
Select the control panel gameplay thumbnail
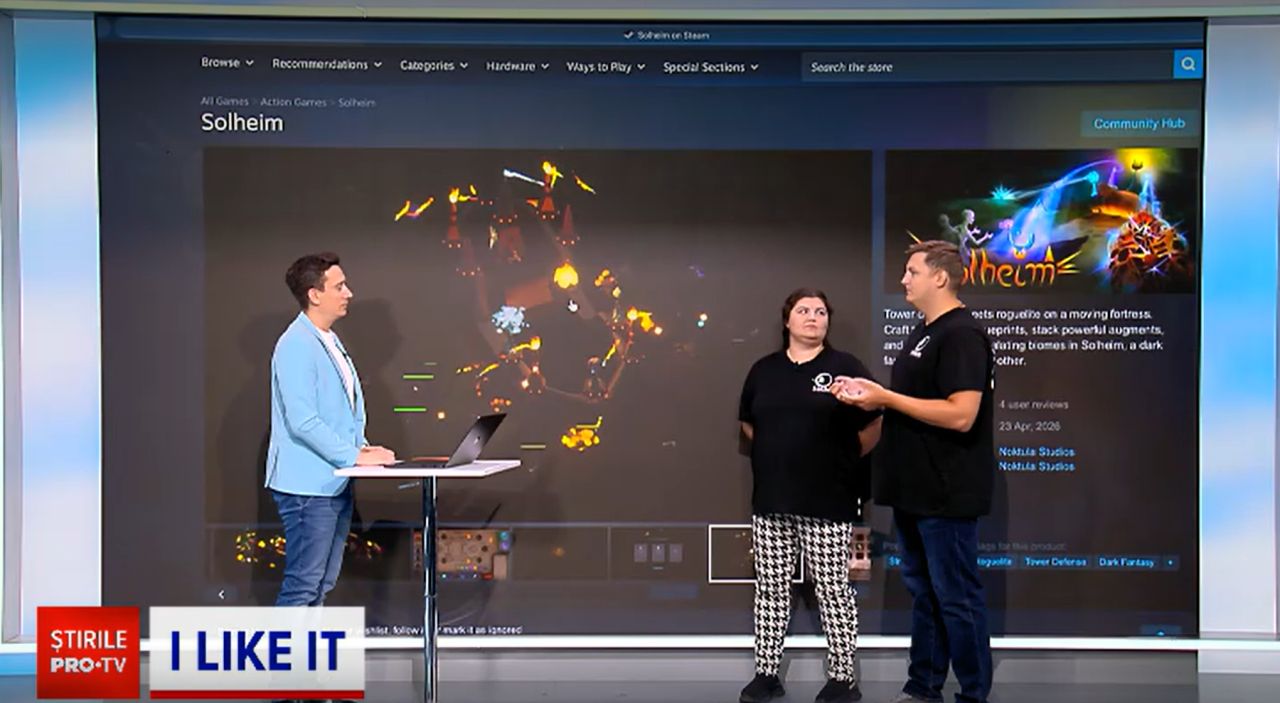coord(460,553)
